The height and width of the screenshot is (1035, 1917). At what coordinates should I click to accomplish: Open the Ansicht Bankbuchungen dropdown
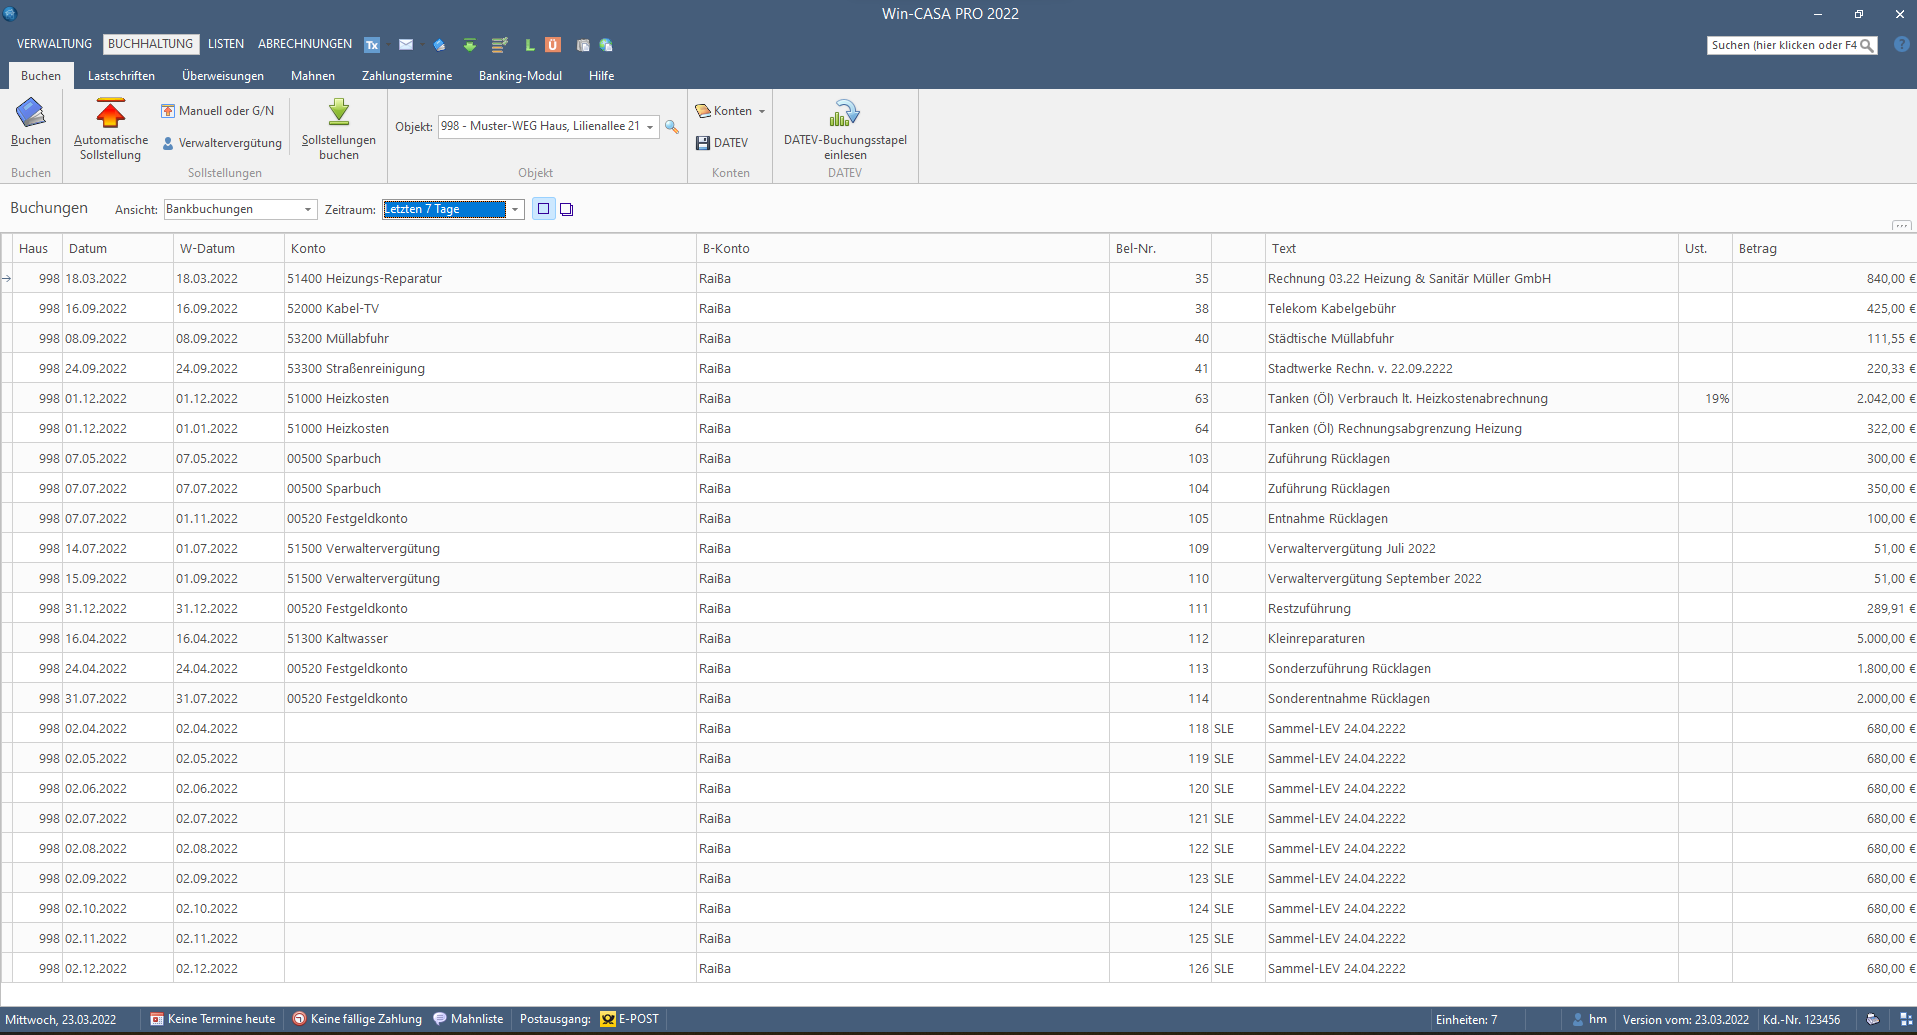[307, 209]
